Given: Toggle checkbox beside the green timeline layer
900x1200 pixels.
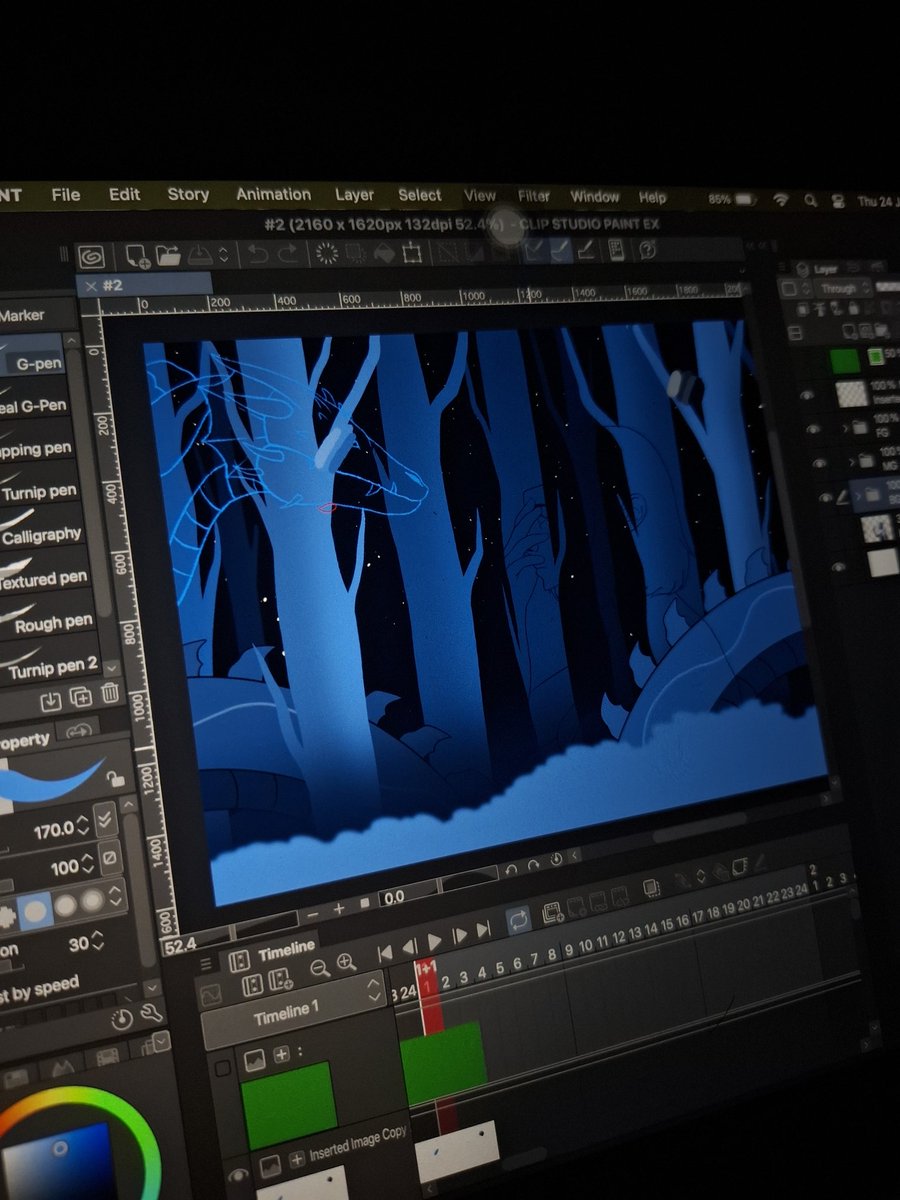Looking at the screenshot, I should (x=223, y=1069).
